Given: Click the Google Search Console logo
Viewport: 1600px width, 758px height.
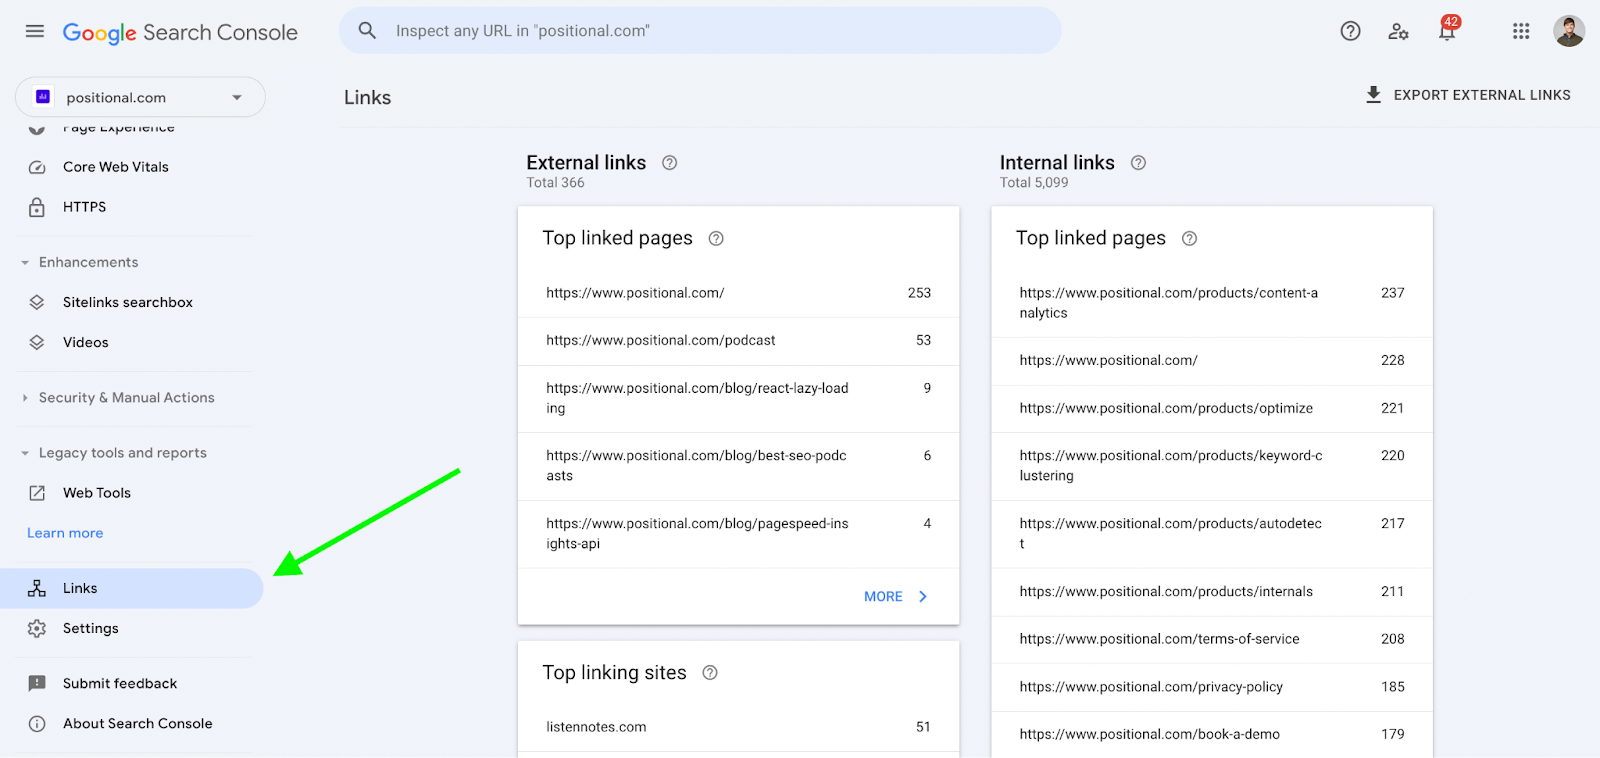Looking at the screenshot, I should pos(180,32).
